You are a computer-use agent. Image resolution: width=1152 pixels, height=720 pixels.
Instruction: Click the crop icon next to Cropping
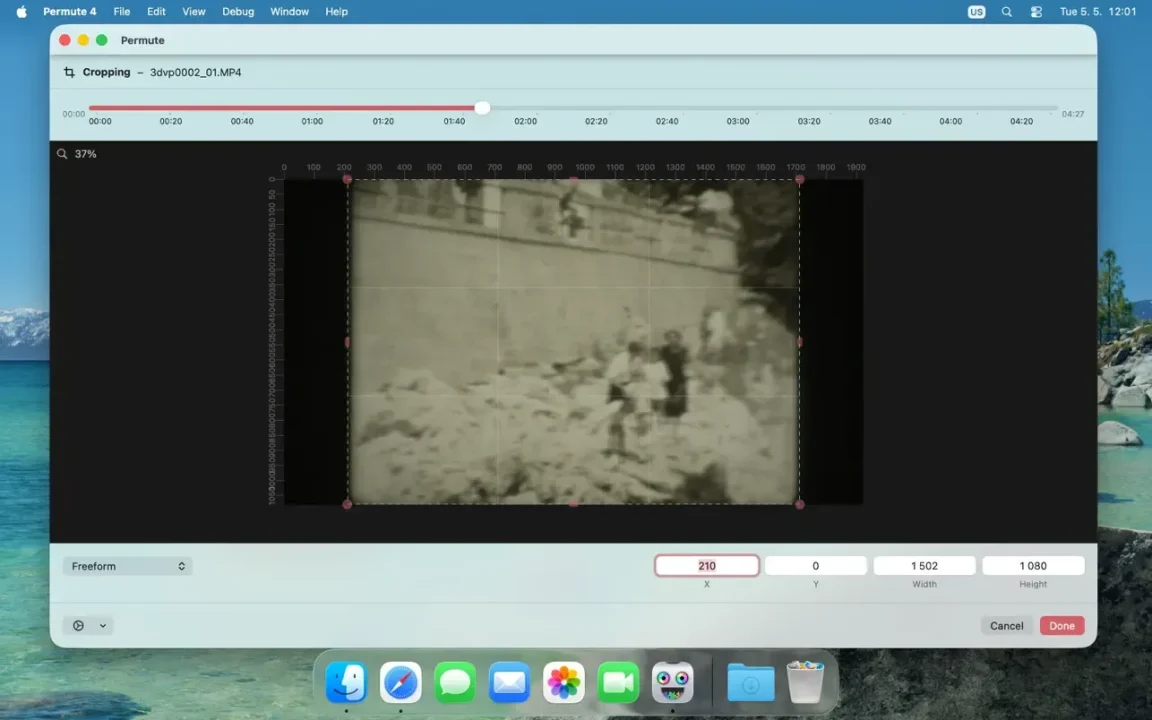click(x=69, y=72)
